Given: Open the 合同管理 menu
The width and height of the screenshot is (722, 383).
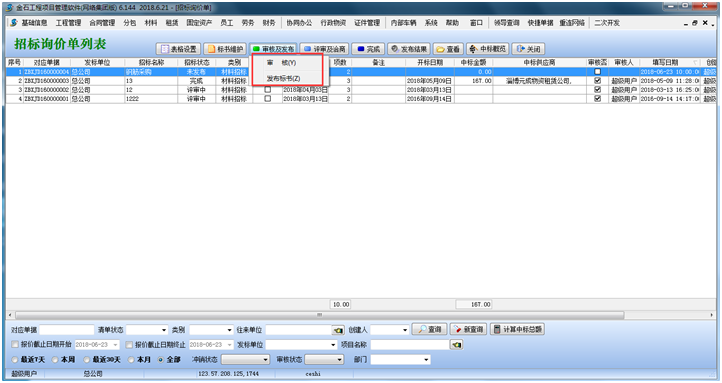Looking at the screenshot, I should 102,23.
